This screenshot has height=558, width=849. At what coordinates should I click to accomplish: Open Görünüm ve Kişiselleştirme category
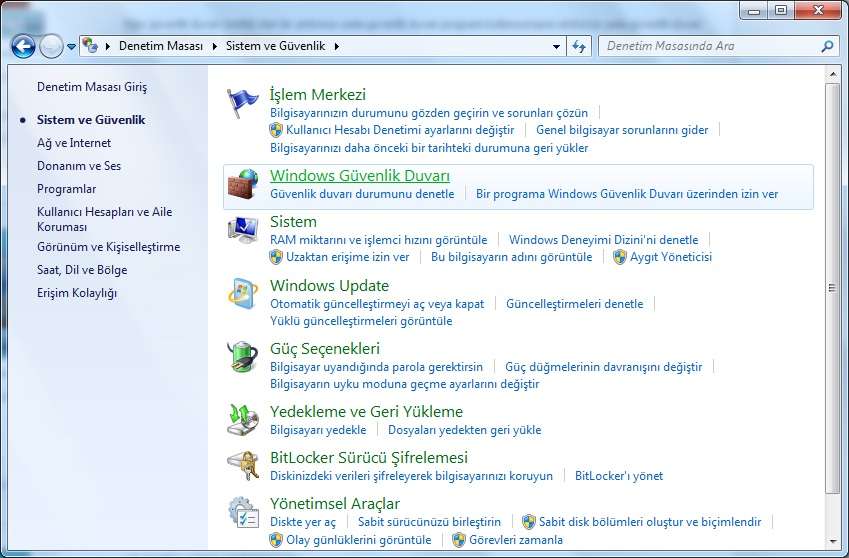click(109, 247)
